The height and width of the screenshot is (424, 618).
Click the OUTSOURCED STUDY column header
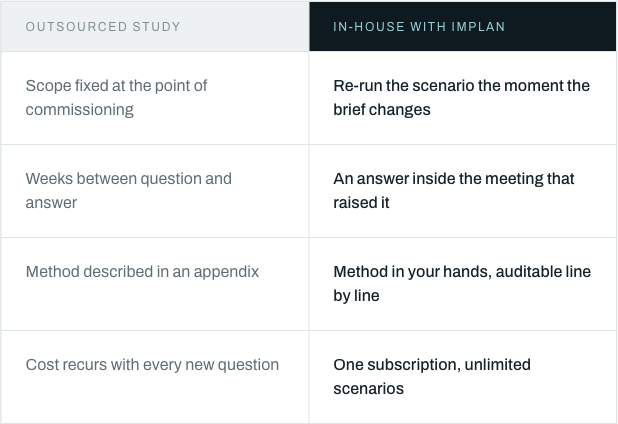click(155, 26)
